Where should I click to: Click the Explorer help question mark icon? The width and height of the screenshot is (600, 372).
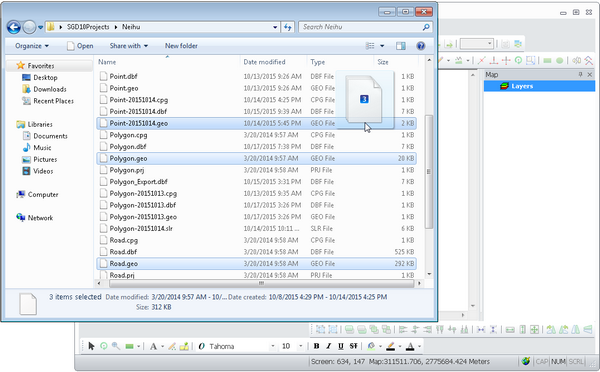[421, 46]
